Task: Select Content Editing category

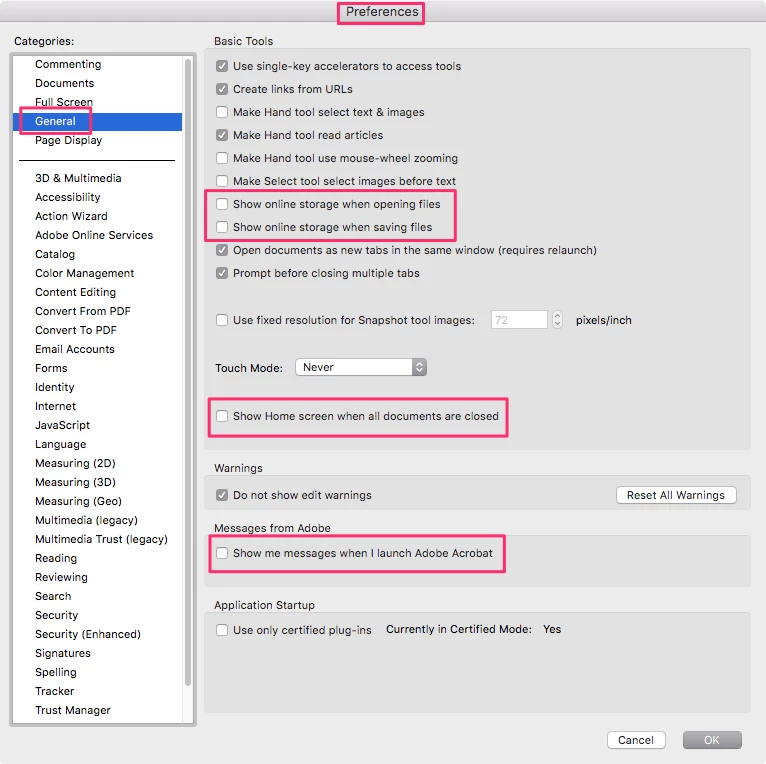Action: click(75, 292)
